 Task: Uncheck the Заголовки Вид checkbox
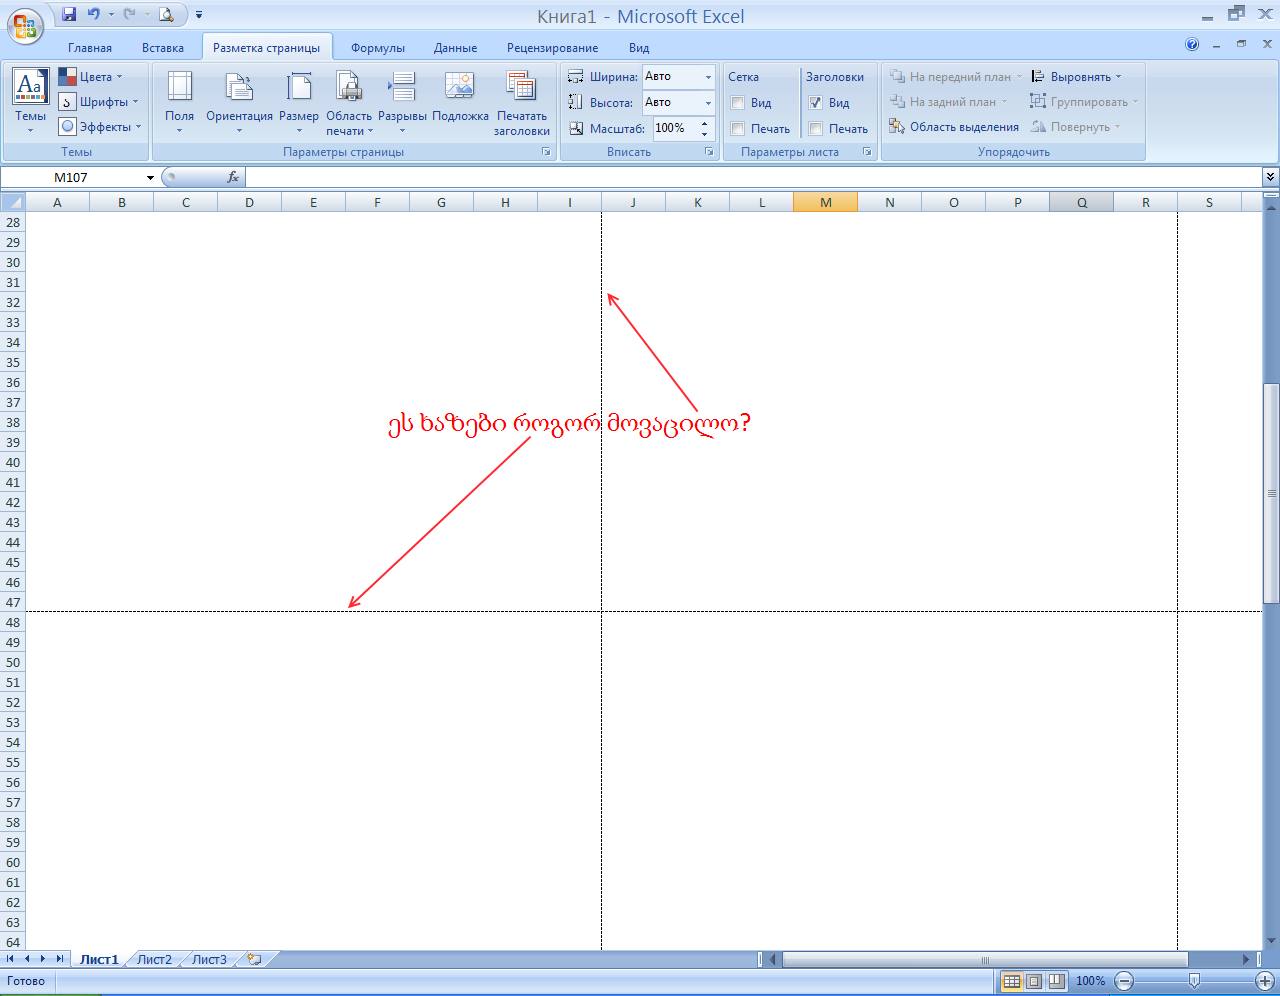(816, 103)
